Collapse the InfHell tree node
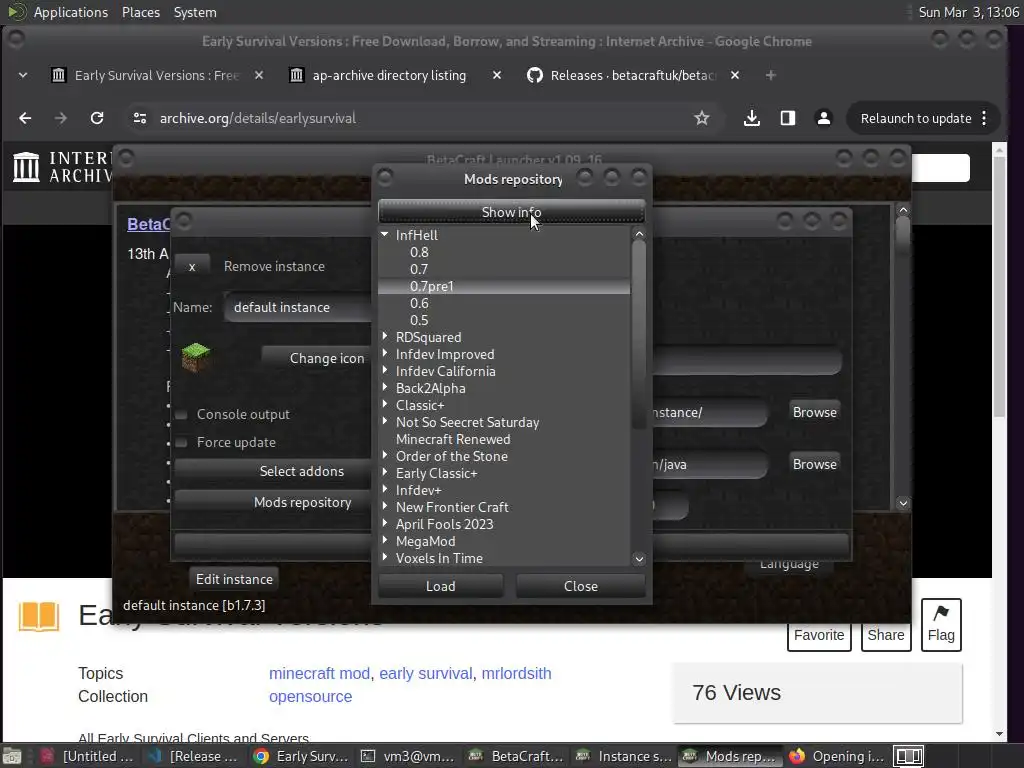The height and width of the screenshot is (768, 1024). click(x=385, y=234)
